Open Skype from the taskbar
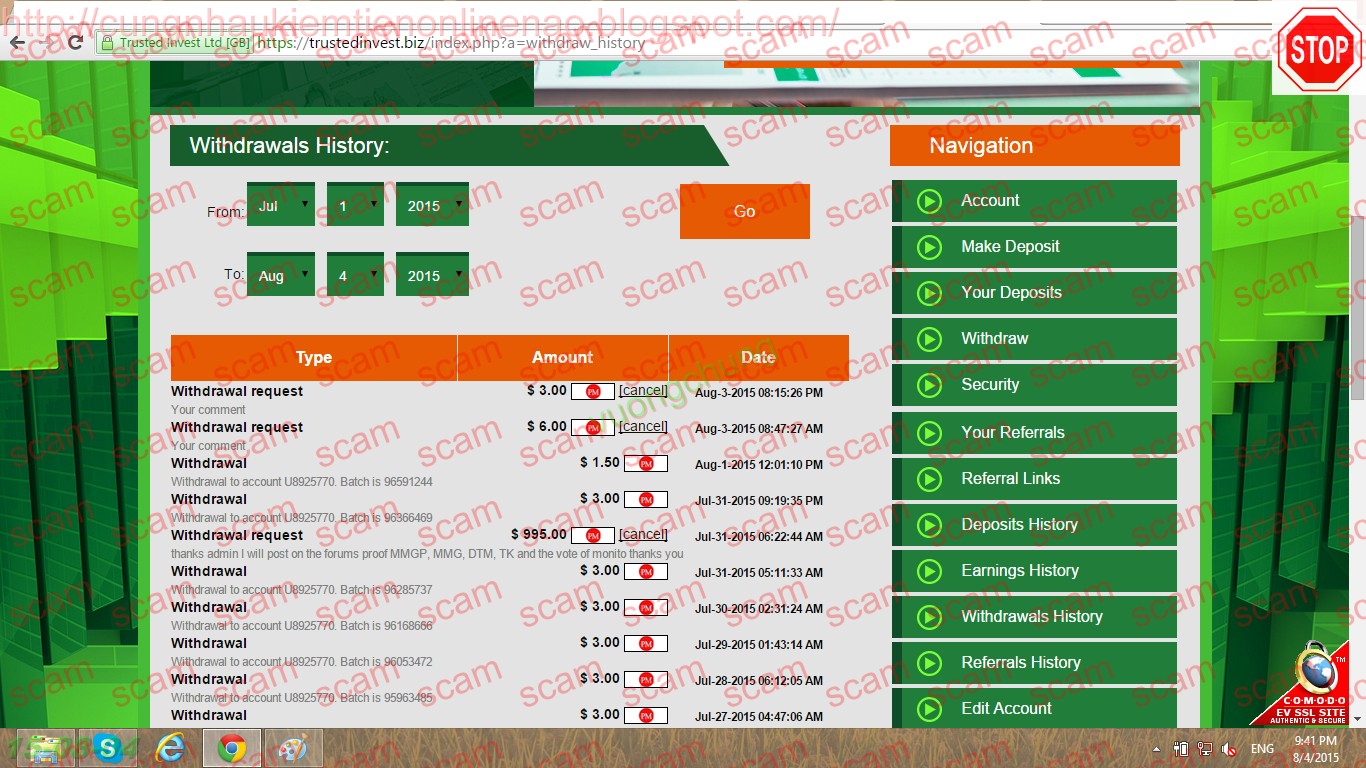This screenshot has height=768, width=1366. pos(107,748)
